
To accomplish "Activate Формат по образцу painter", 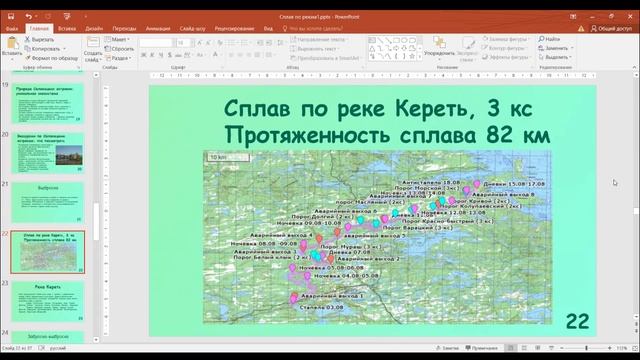I will [x=51, y=58].
